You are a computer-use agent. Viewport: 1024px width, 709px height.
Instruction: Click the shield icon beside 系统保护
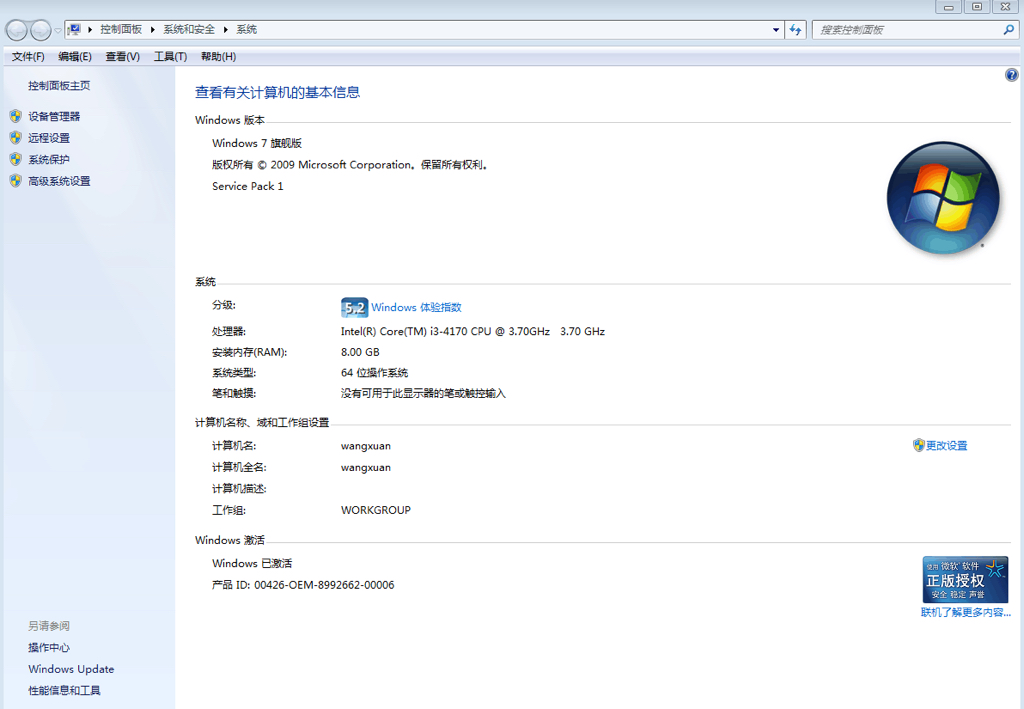coord(16,159)
